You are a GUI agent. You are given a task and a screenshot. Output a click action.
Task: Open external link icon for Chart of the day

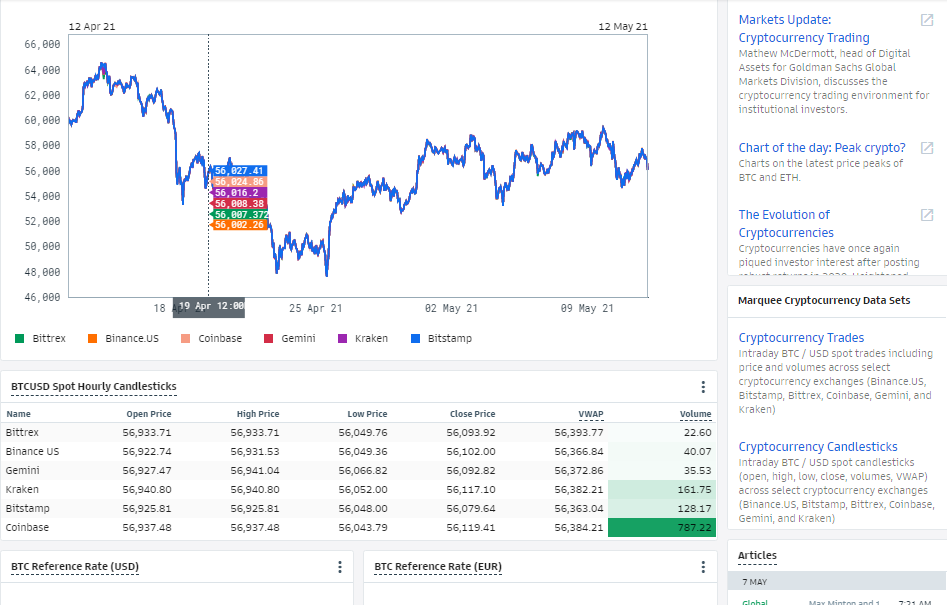tap(926, 148)
